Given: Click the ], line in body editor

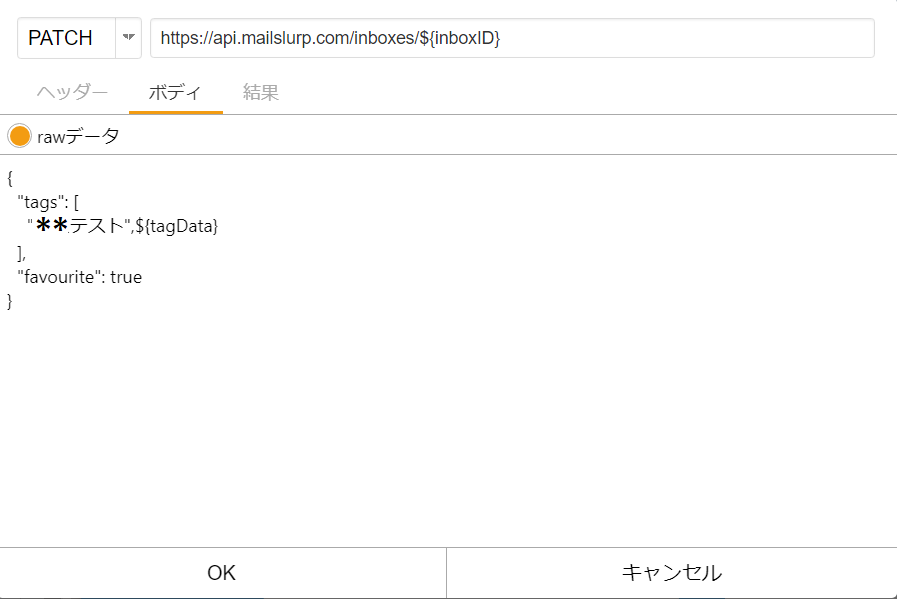Looking at the screenshot, I should point(21,252).
